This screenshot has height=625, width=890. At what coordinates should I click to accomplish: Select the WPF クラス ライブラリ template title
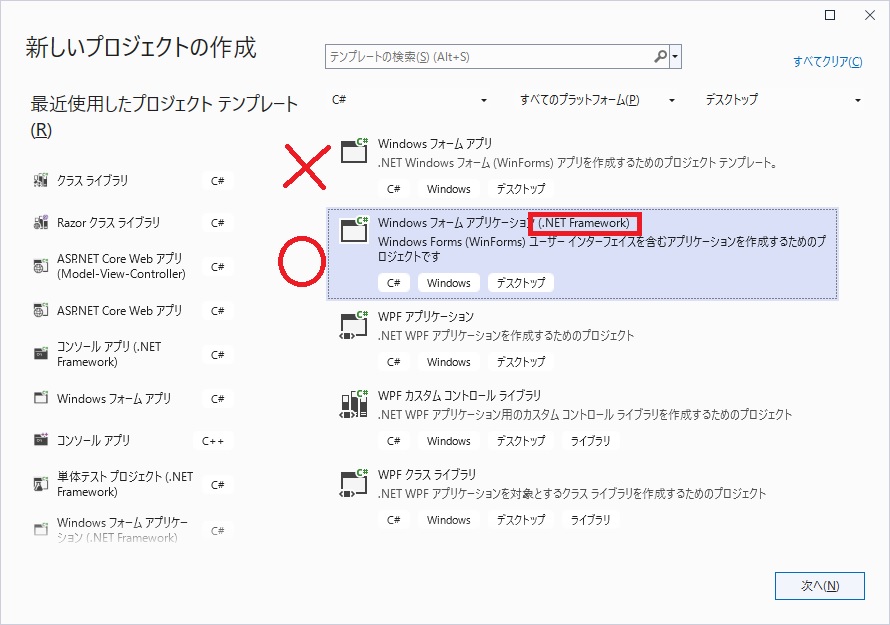(427, 474)
